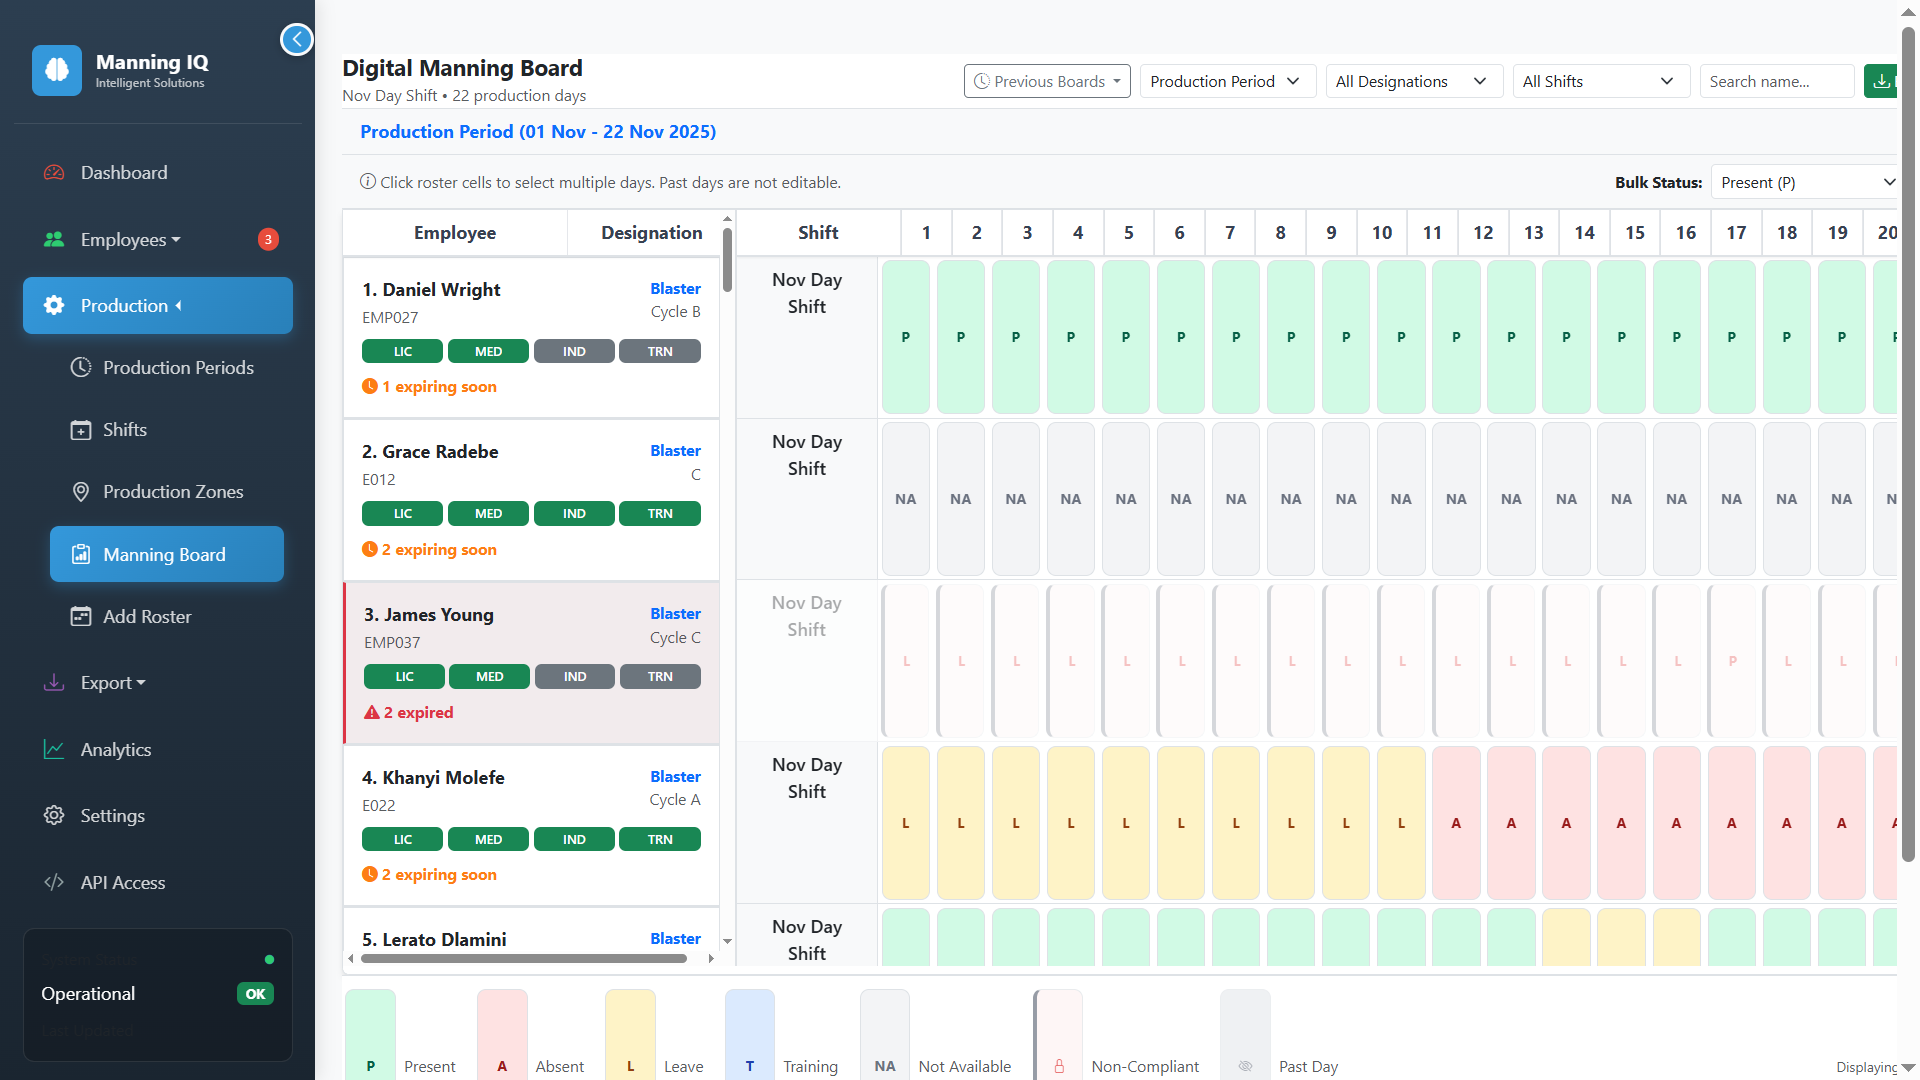This screenshot has height=1080, width=1920.
Task: Collapse the sidebar using the arrow button
Action: tap(297, 39)
